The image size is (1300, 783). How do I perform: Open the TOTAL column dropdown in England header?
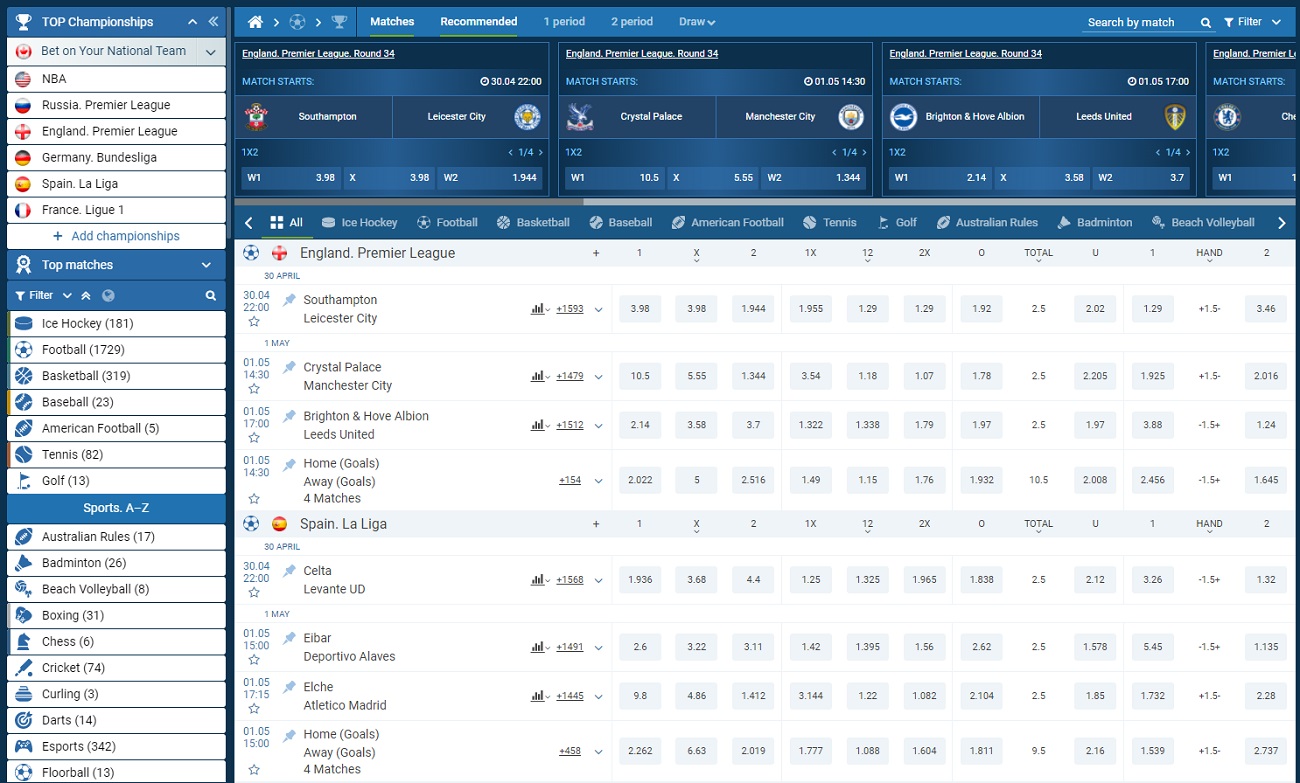click(x=1038, y=255)
